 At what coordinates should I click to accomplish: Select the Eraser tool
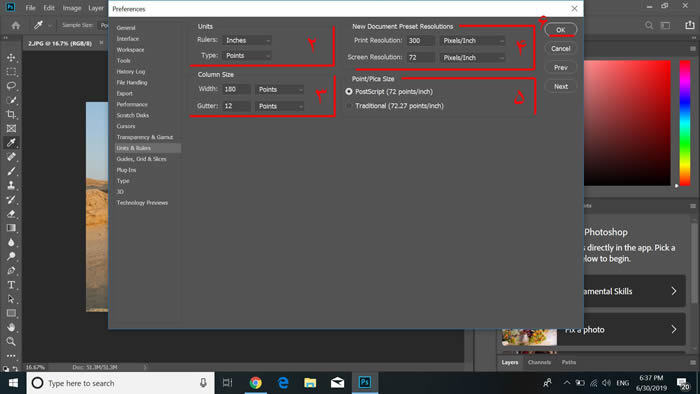(x=11, y=214)
